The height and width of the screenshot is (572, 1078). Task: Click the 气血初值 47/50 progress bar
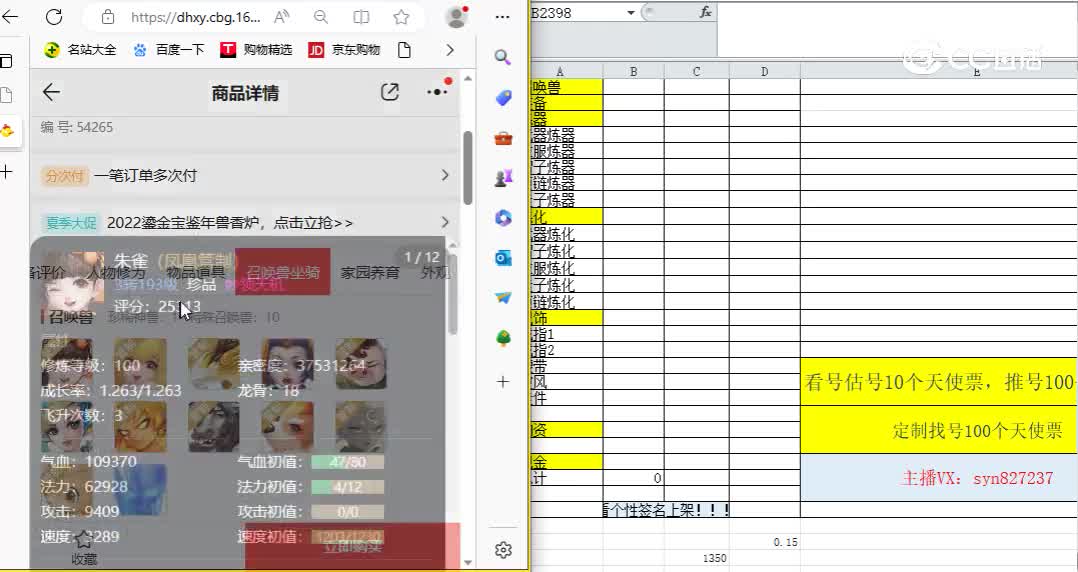coord(347,462)
